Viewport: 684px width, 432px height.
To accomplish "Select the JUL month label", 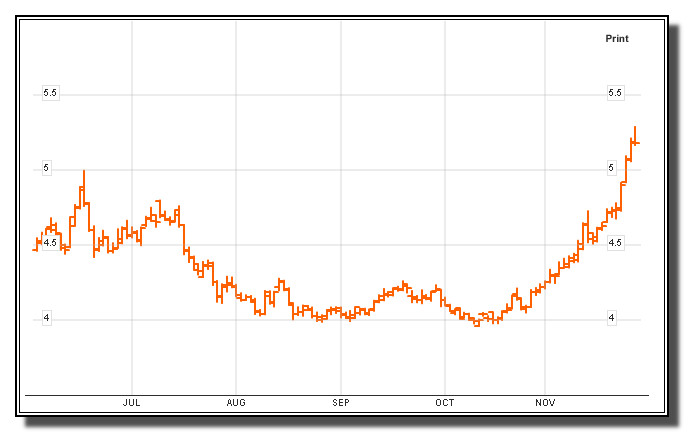I will tap(131, 402).
